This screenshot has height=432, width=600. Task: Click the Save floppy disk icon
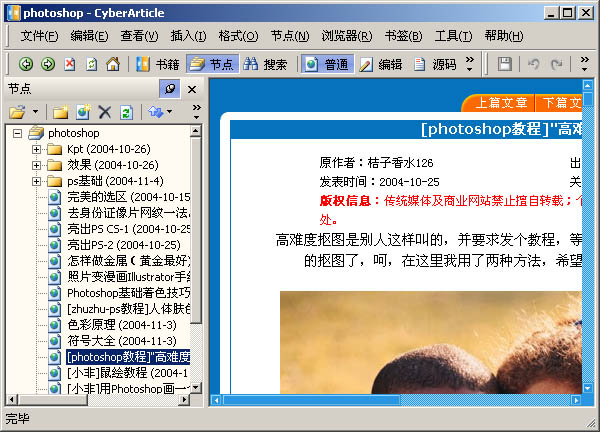coord(505,64)
